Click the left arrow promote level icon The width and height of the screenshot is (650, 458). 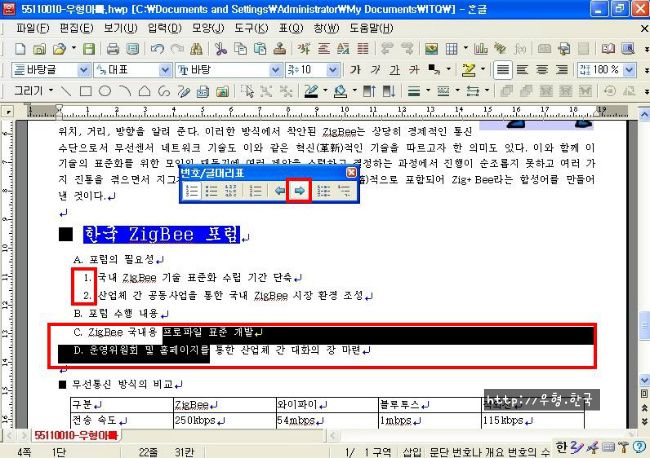[x=280, y=191]
